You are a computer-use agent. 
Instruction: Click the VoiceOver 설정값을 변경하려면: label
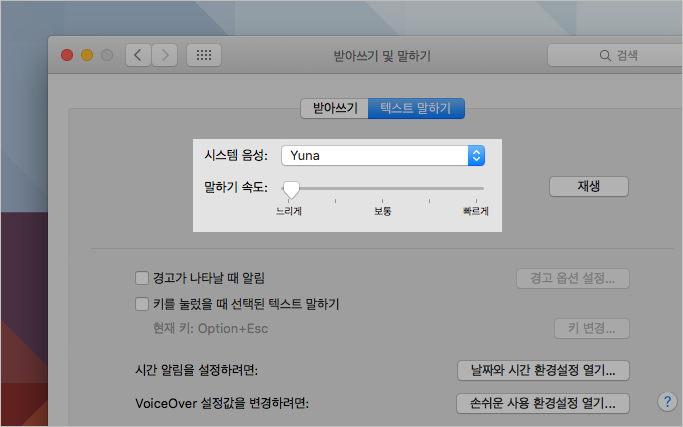(222, 403)
